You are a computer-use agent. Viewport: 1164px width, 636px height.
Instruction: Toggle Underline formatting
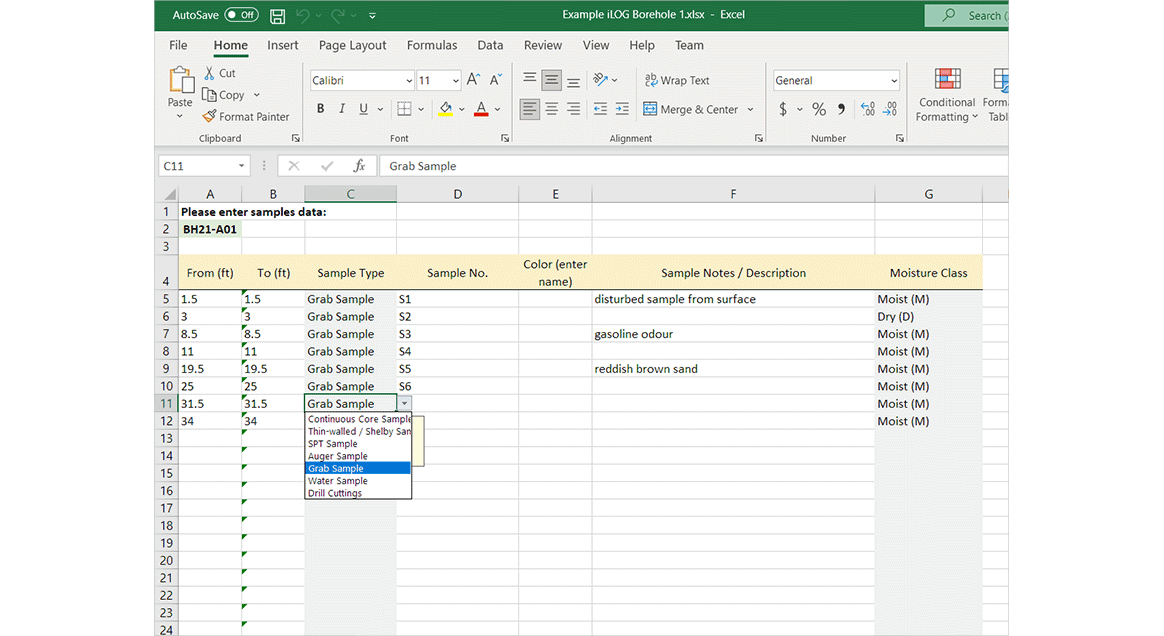pyautogui.click(x=363, y=109)
